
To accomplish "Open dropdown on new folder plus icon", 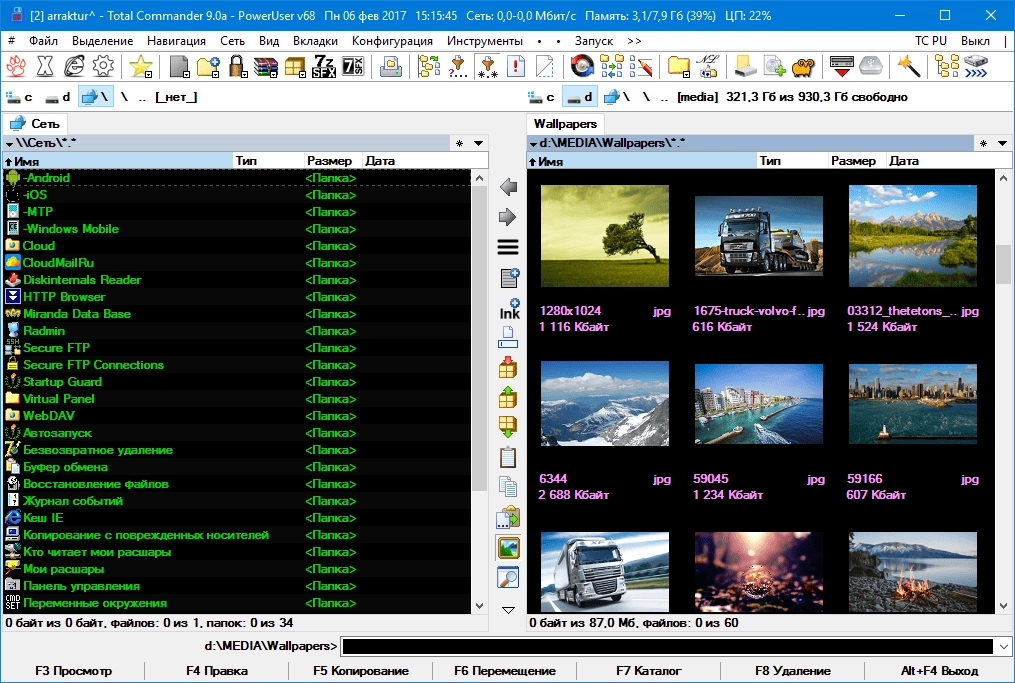I will [x=216, y=74].
